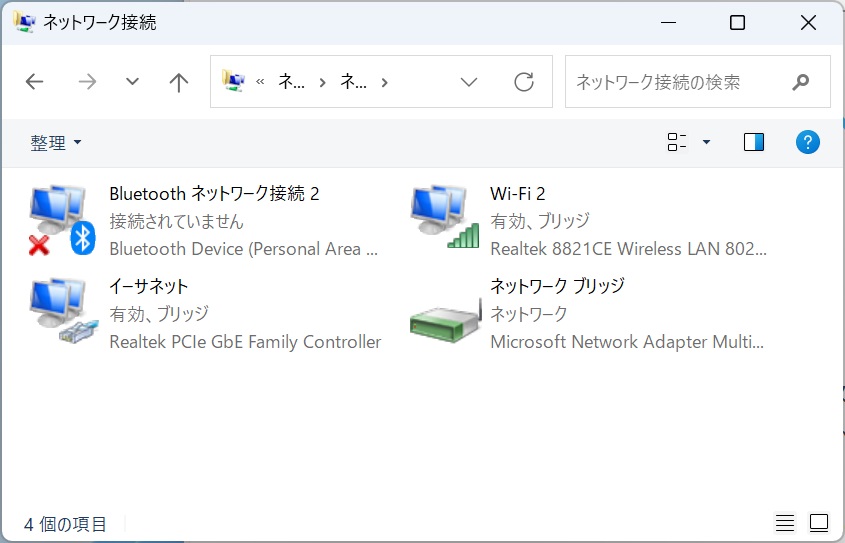Select the ネットワーク ブリッジ icon
Screen dimensions: 845x543
pos(445,314)
